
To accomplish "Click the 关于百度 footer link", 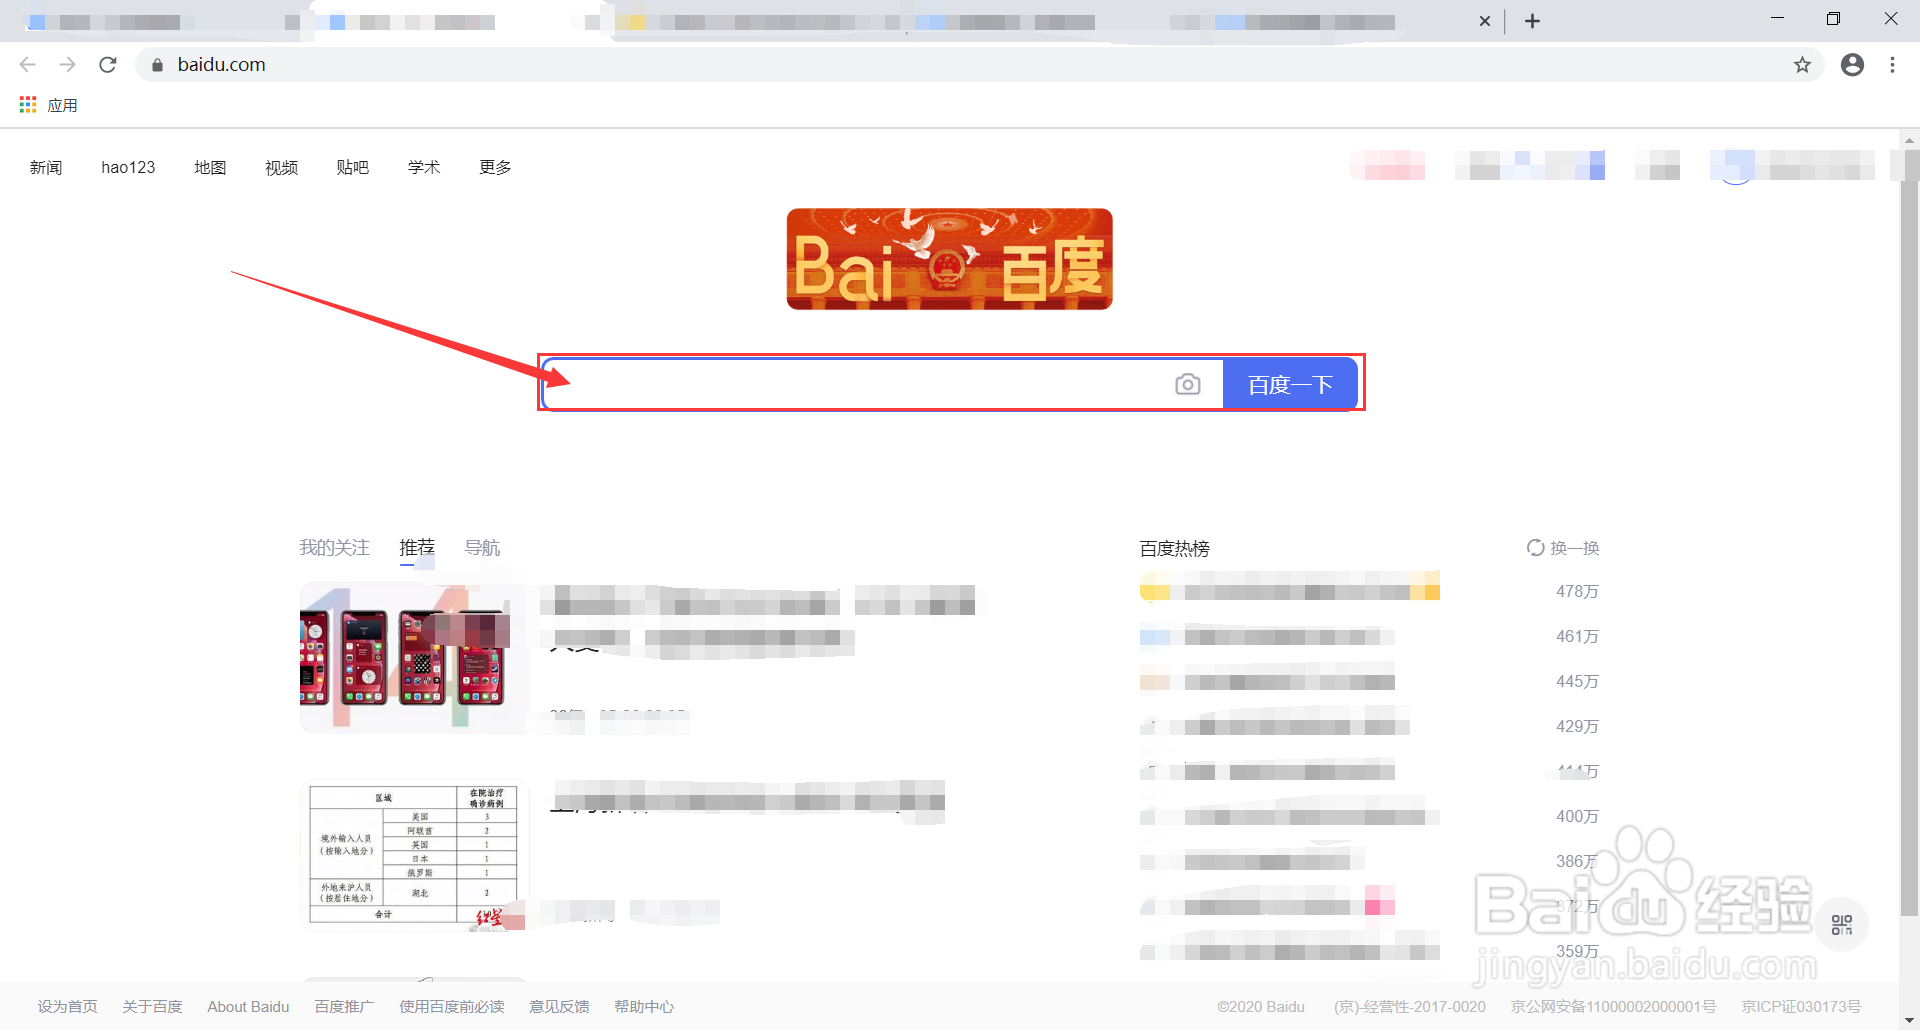I will 152,1006.
